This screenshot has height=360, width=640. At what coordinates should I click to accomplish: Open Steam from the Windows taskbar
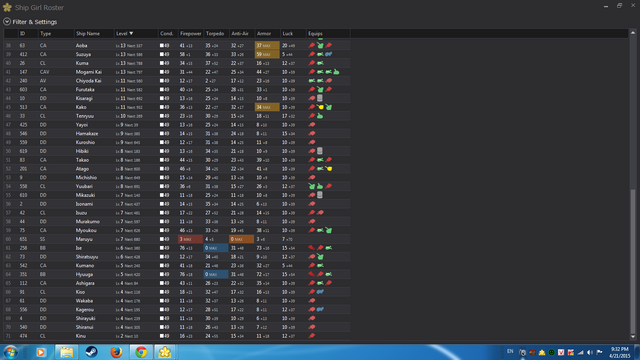click(x=91, y=352)
